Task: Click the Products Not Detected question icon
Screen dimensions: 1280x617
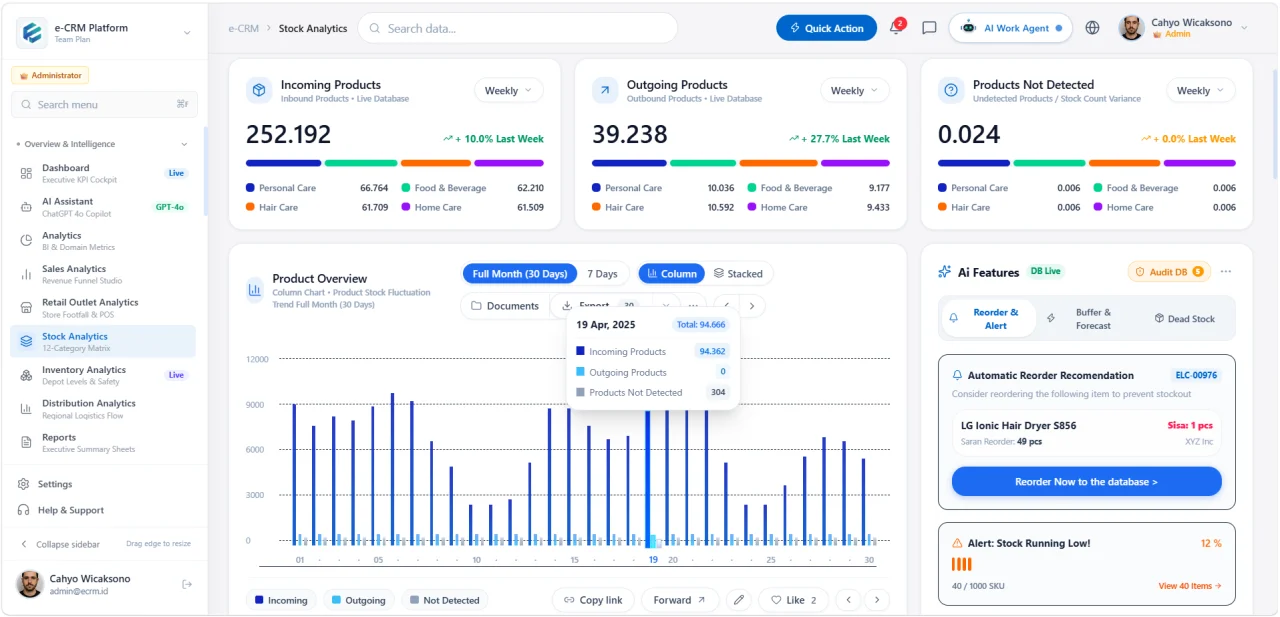Action: (x=951, y=90)
